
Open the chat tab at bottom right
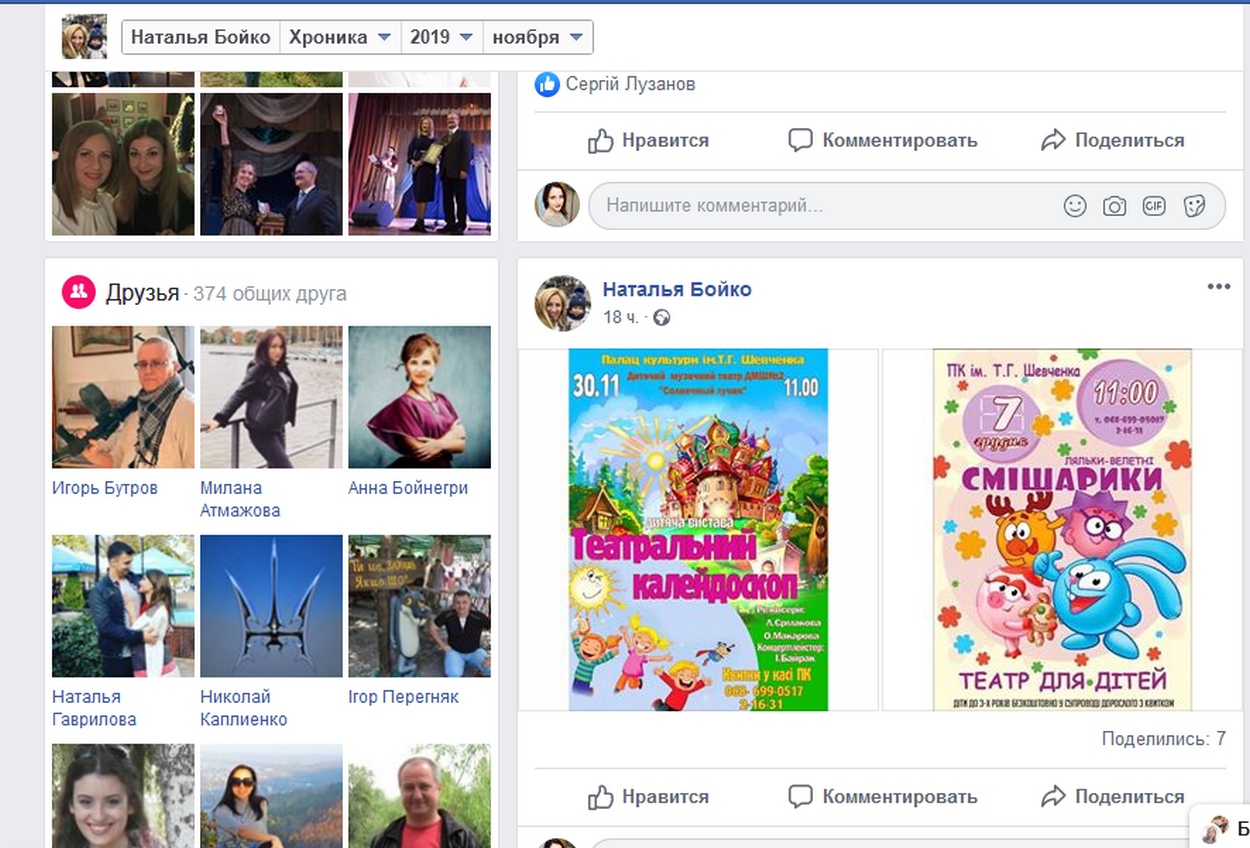tap(1220, 828)
